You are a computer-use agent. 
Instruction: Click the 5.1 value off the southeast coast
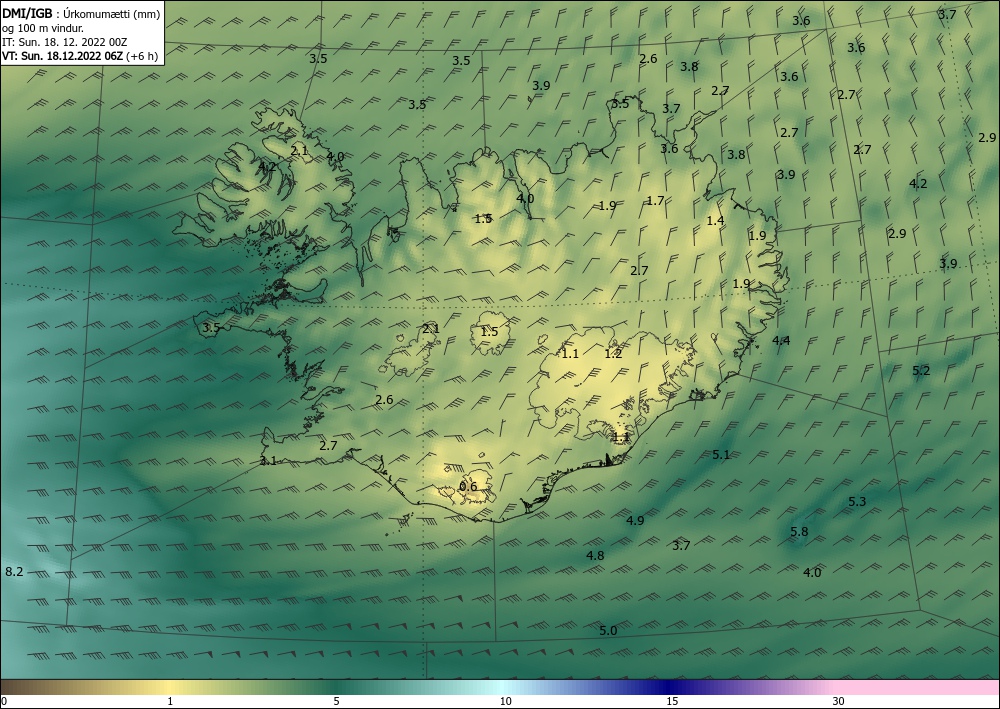pyautogui.click(x=721, y=454)
